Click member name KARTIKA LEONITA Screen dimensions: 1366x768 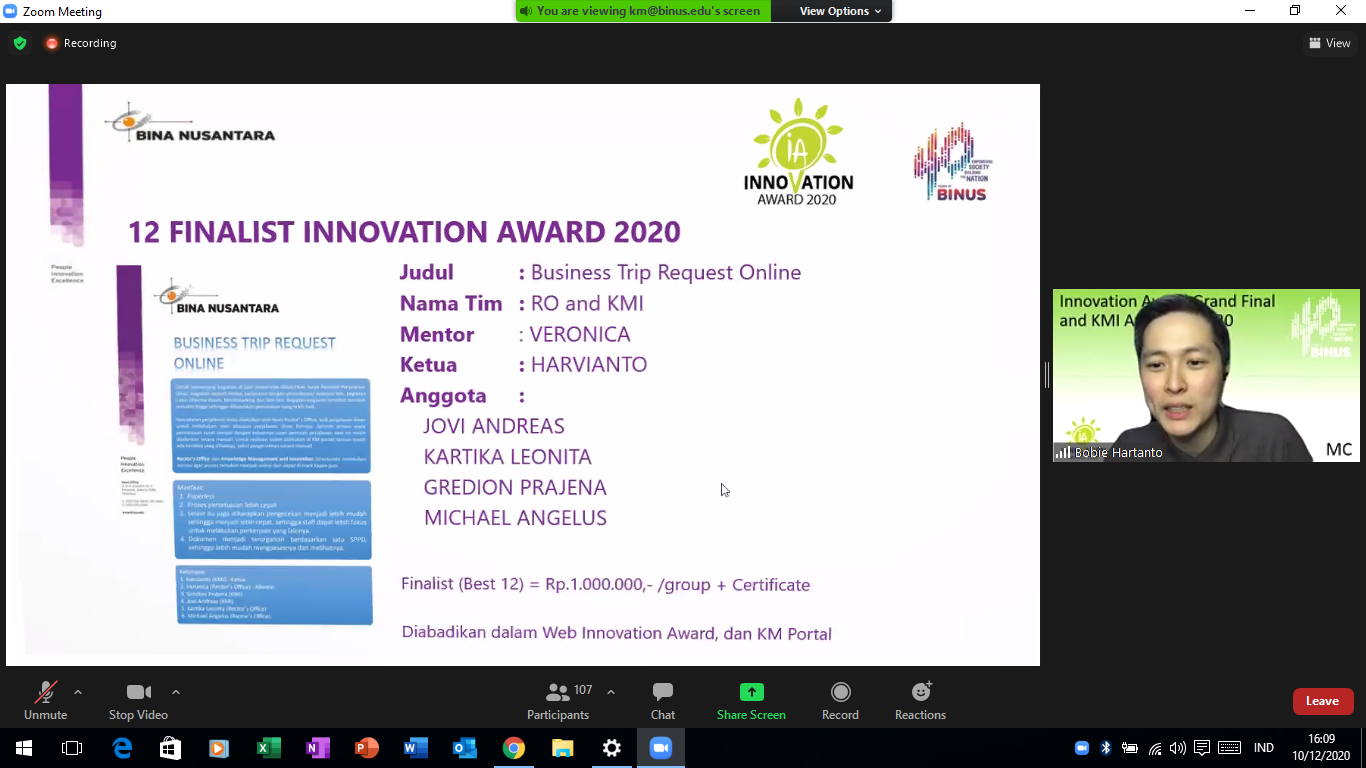coord(508,457)
